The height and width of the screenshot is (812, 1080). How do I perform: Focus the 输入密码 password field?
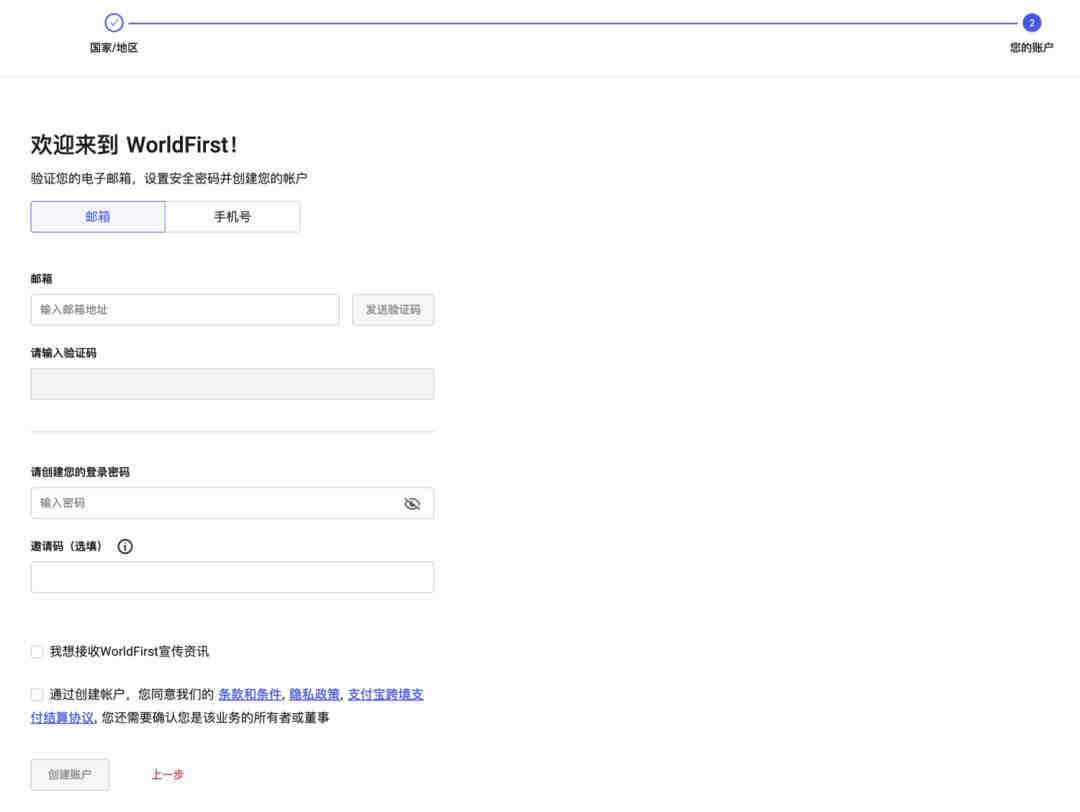(x=232, y=503)
